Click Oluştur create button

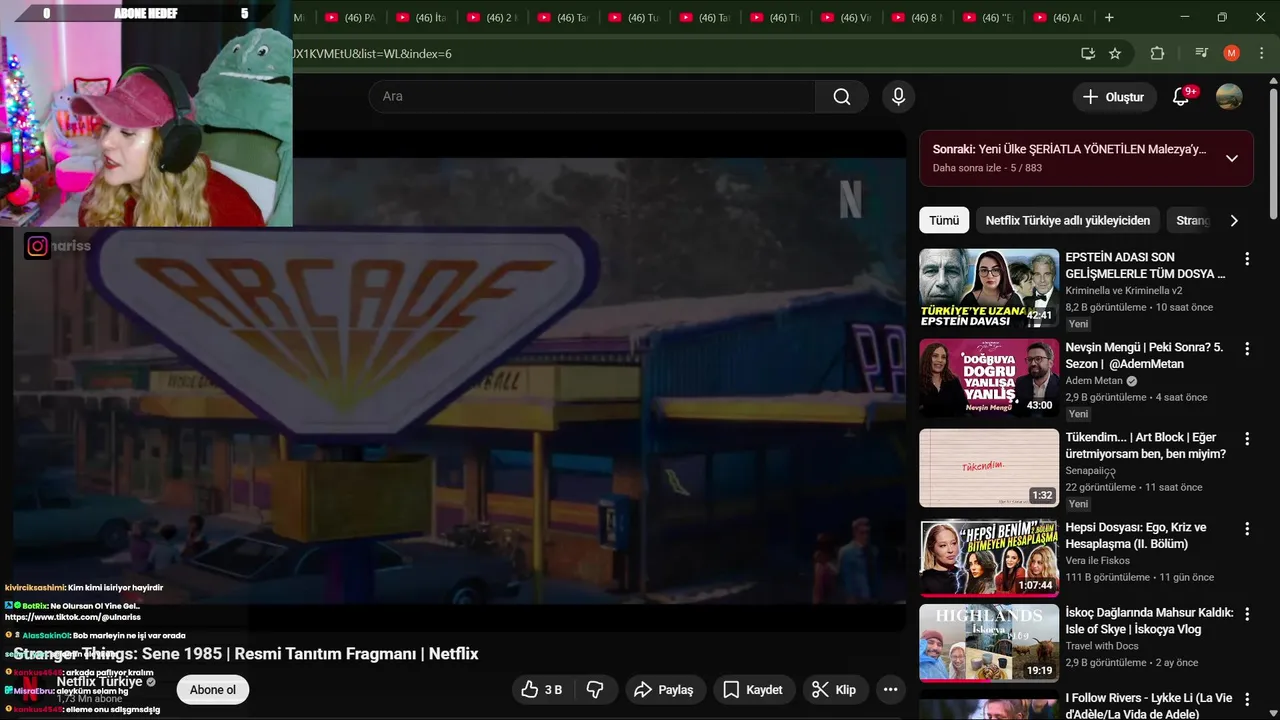1113,97
